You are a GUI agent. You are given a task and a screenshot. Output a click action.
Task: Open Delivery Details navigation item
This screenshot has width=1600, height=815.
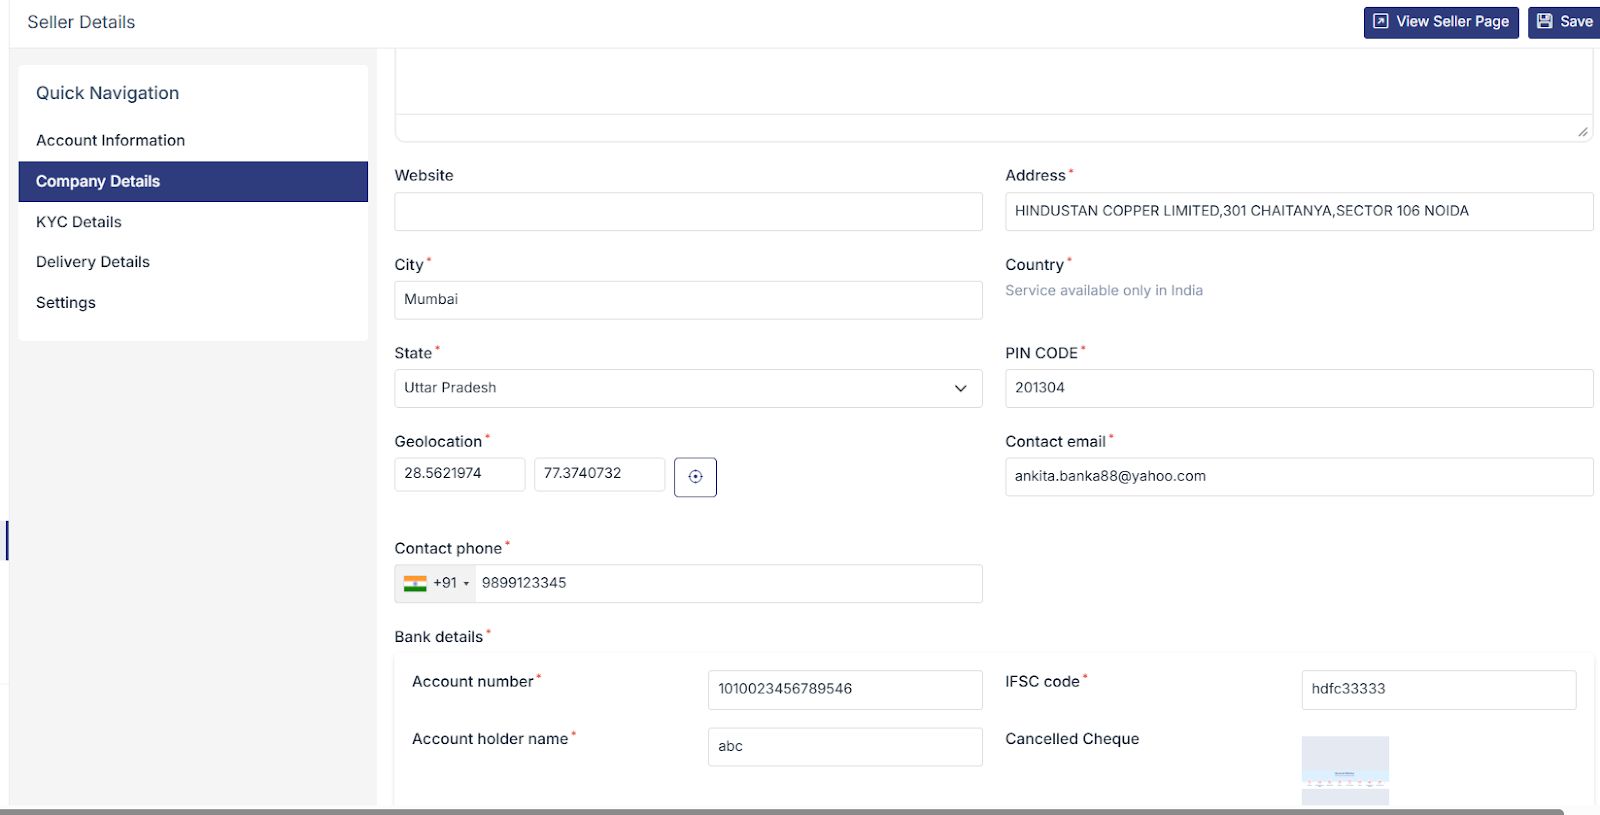[93, 262]
